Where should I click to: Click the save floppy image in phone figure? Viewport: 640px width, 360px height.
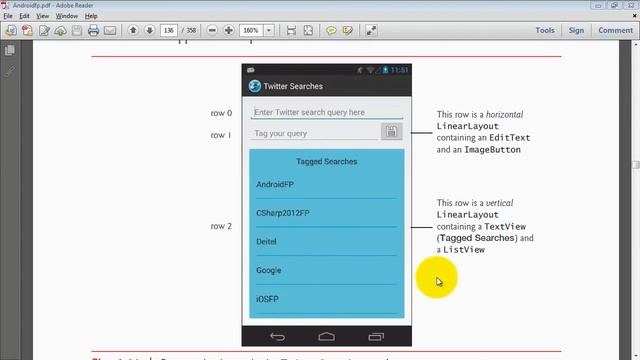391,131
